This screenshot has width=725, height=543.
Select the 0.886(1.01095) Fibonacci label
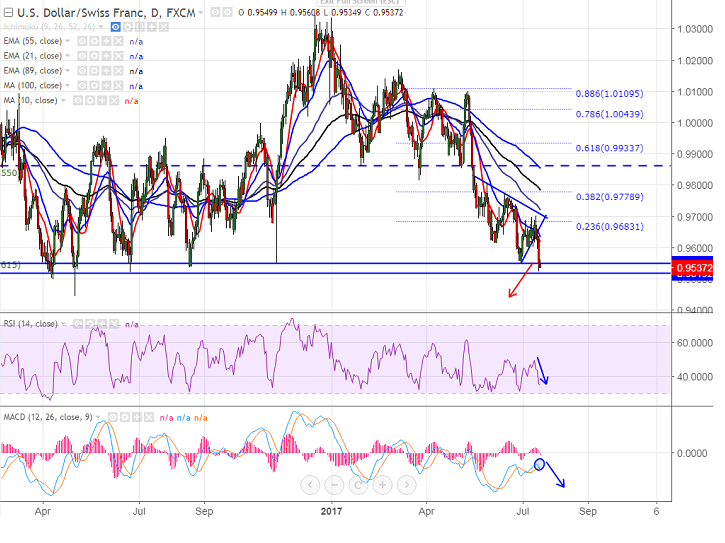pyautogui.click(x=609, y=93)
